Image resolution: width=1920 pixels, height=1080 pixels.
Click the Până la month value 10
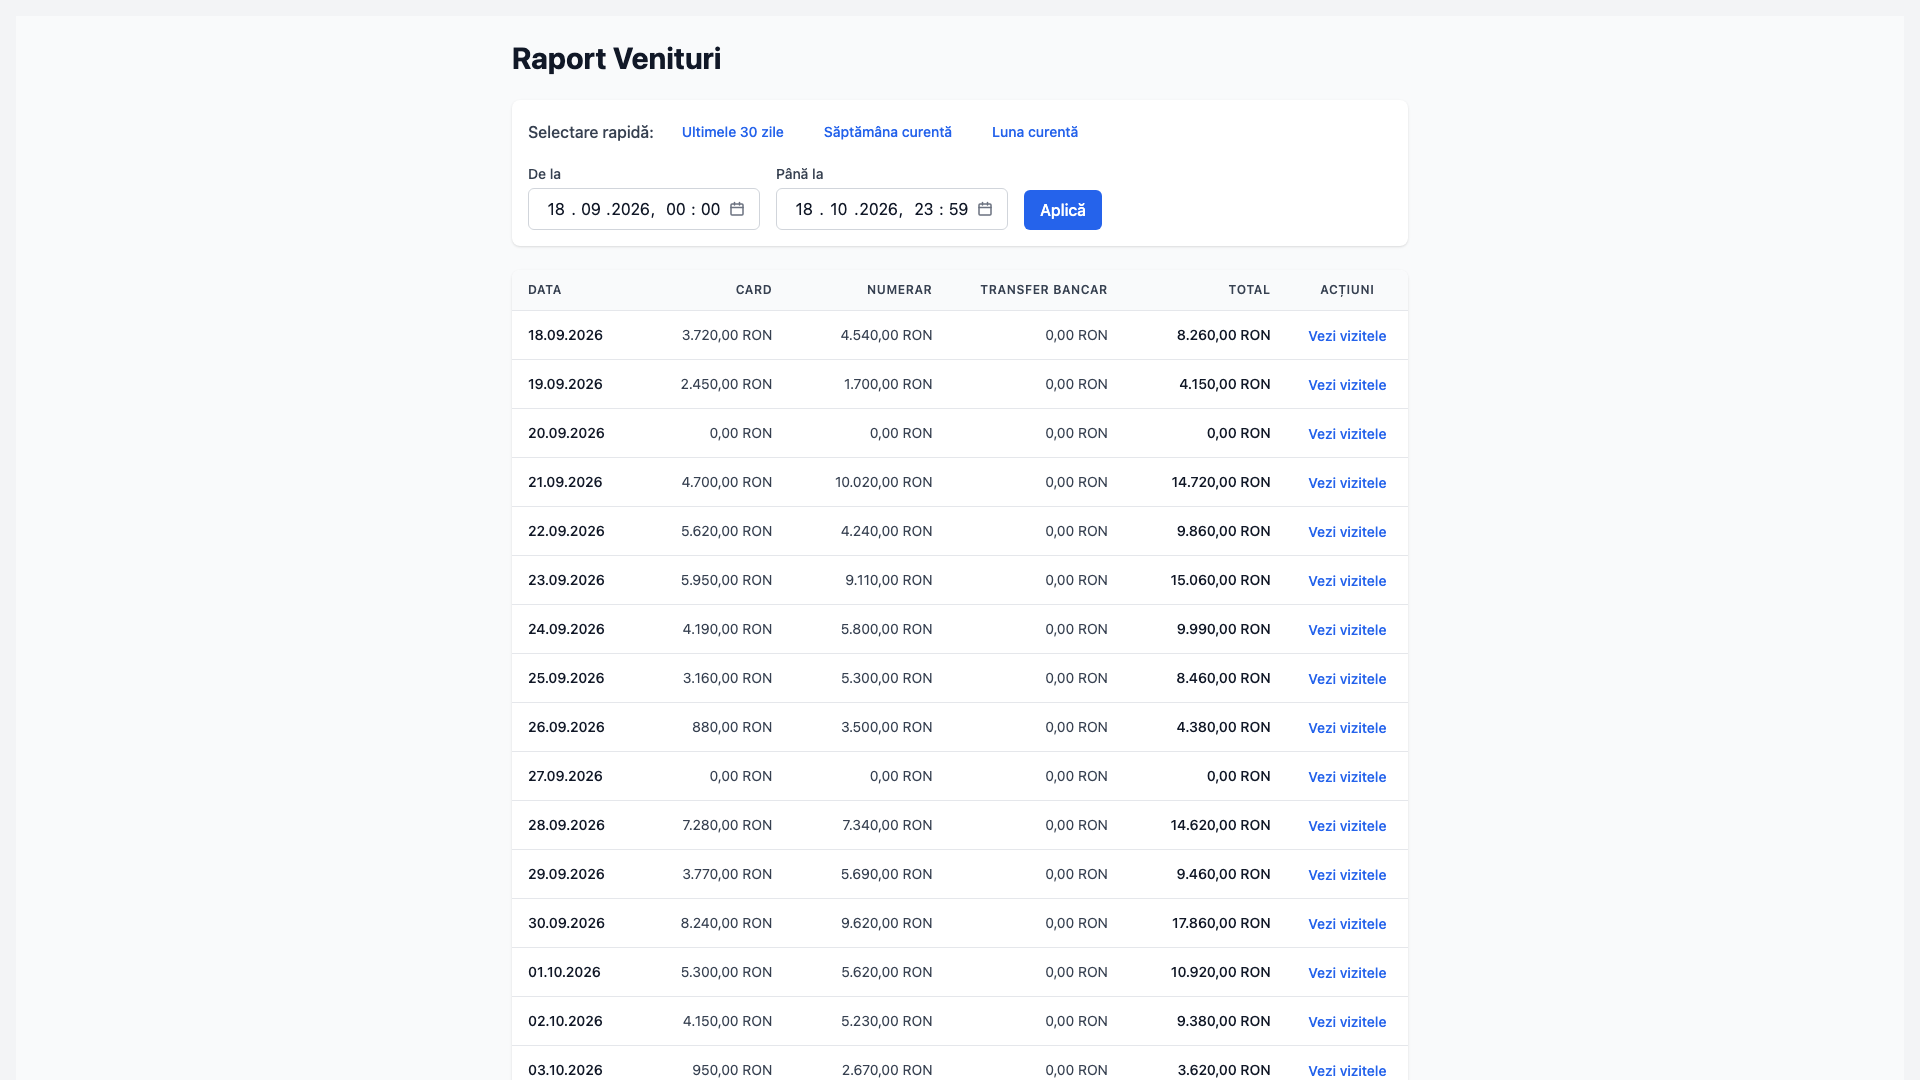point(838,209)
